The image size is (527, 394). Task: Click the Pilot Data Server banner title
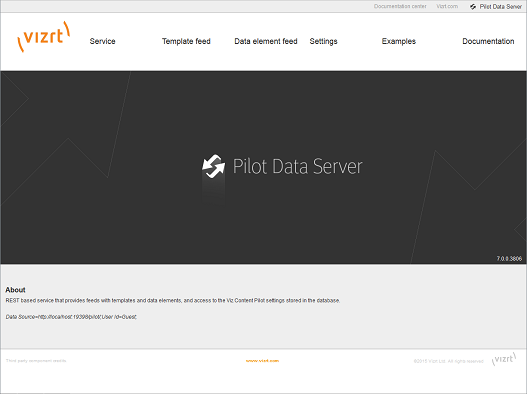(x=297, y=166)
